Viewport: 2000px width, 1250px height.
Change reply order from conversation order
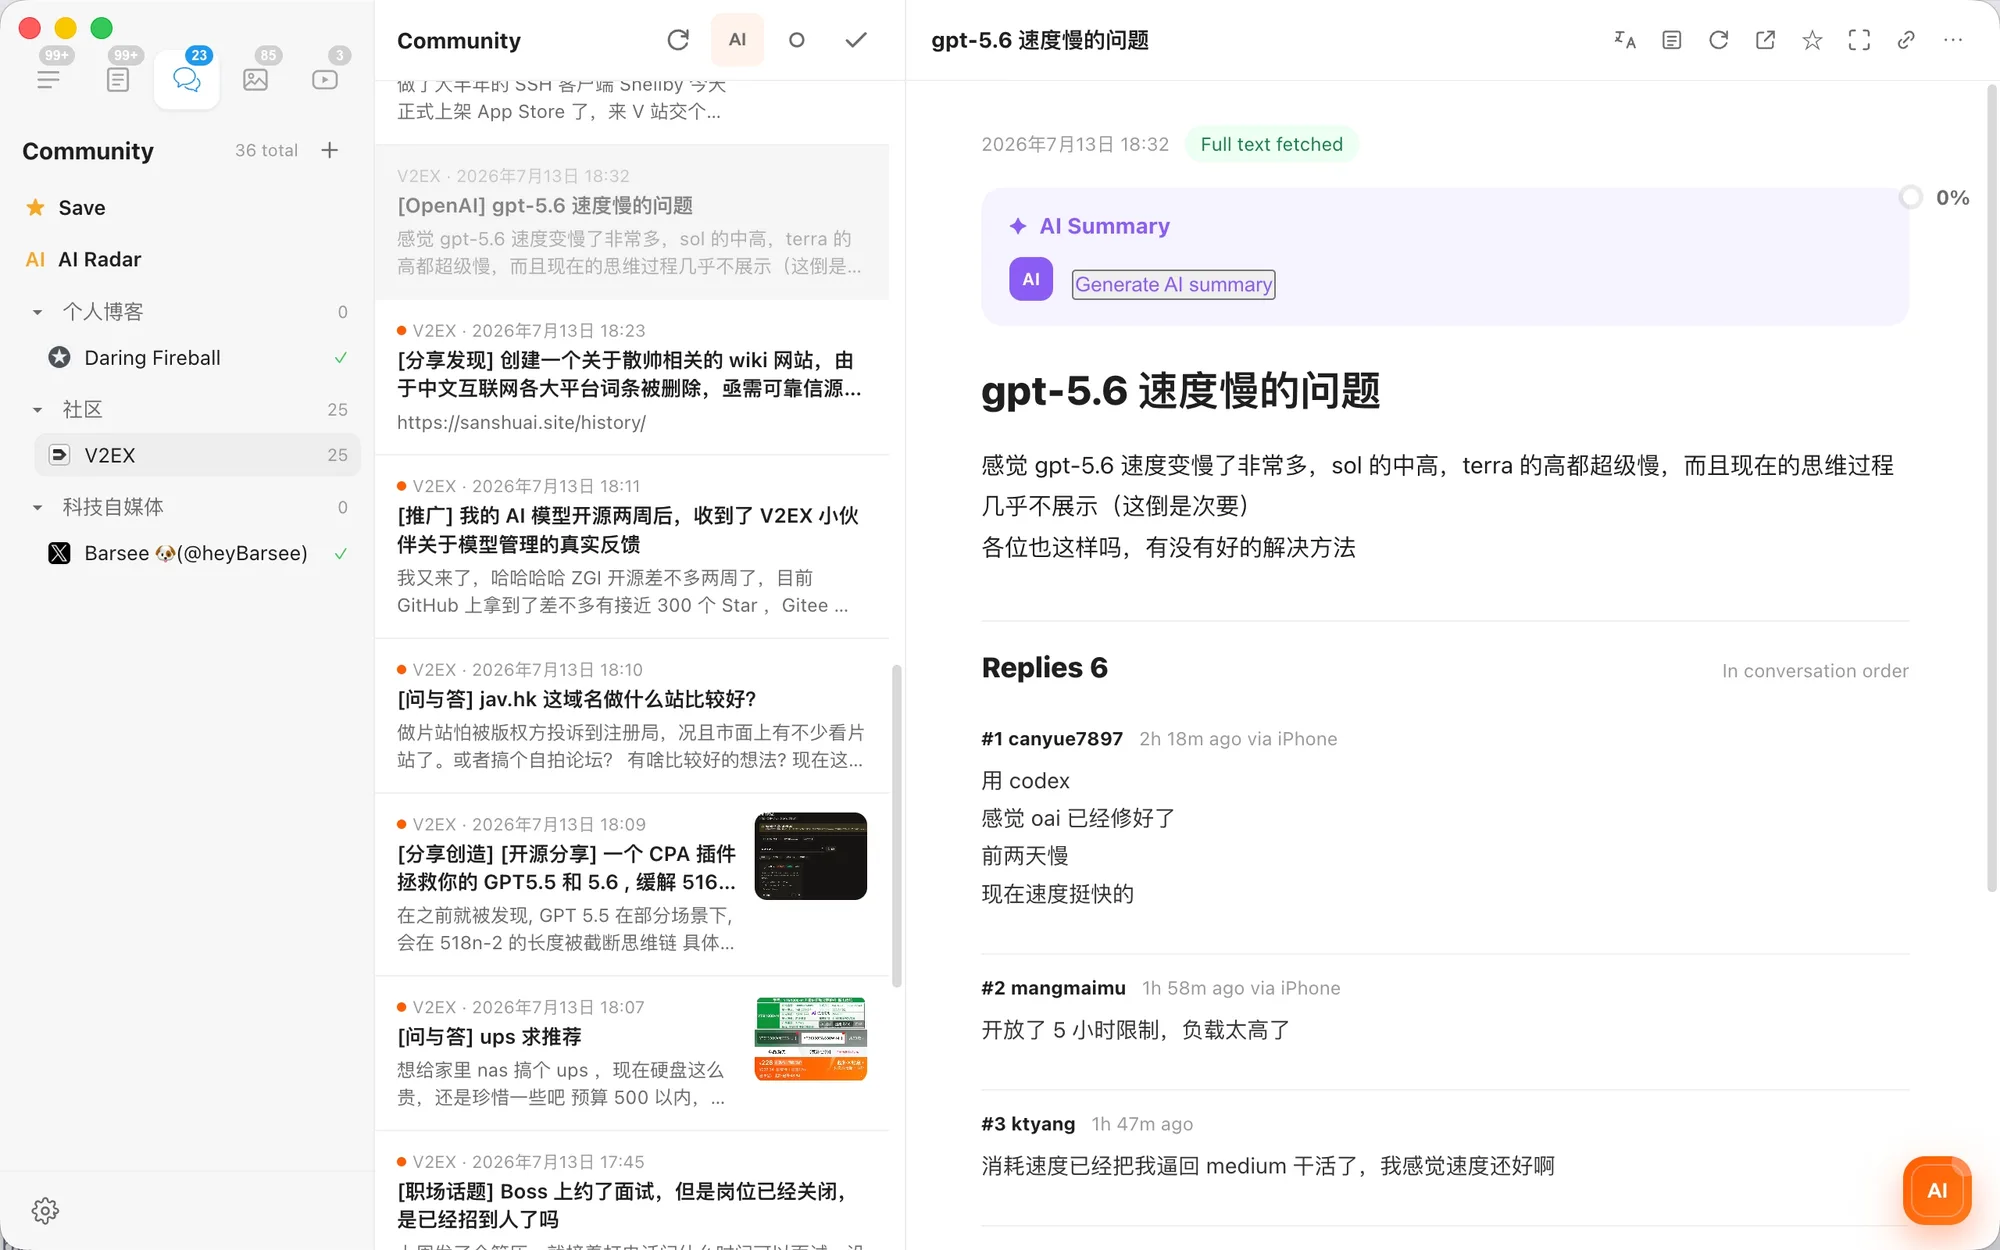tap(1815, 671)
